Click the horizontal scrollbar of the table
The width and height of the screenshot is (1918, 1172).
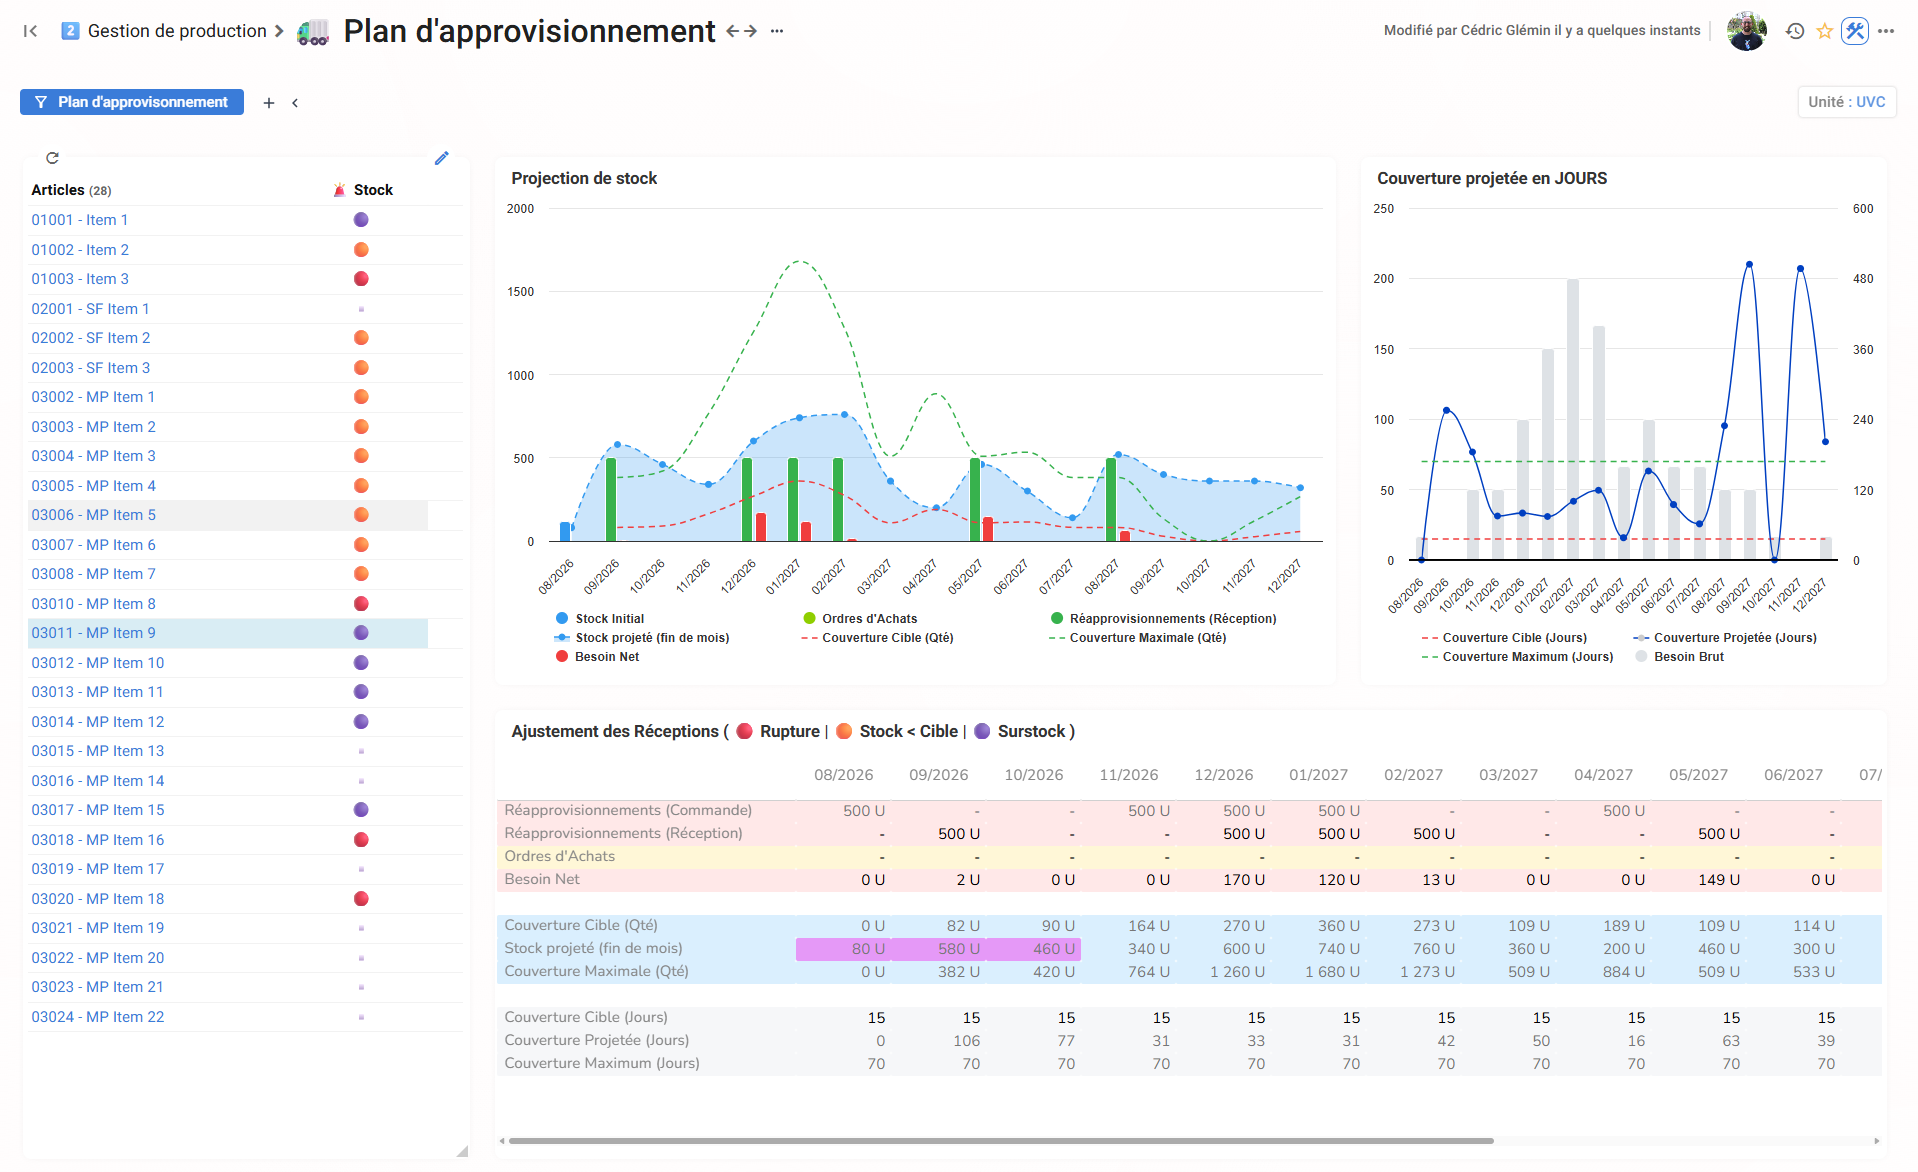click(1000, 1141)
